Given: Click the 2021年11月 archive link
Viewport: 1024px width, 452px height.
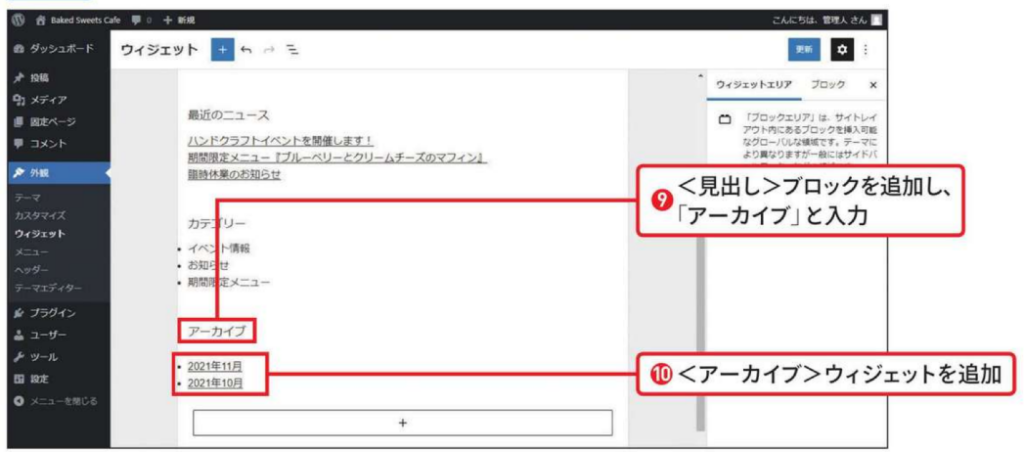Looking at the screenshot, I should coord(214,366).
